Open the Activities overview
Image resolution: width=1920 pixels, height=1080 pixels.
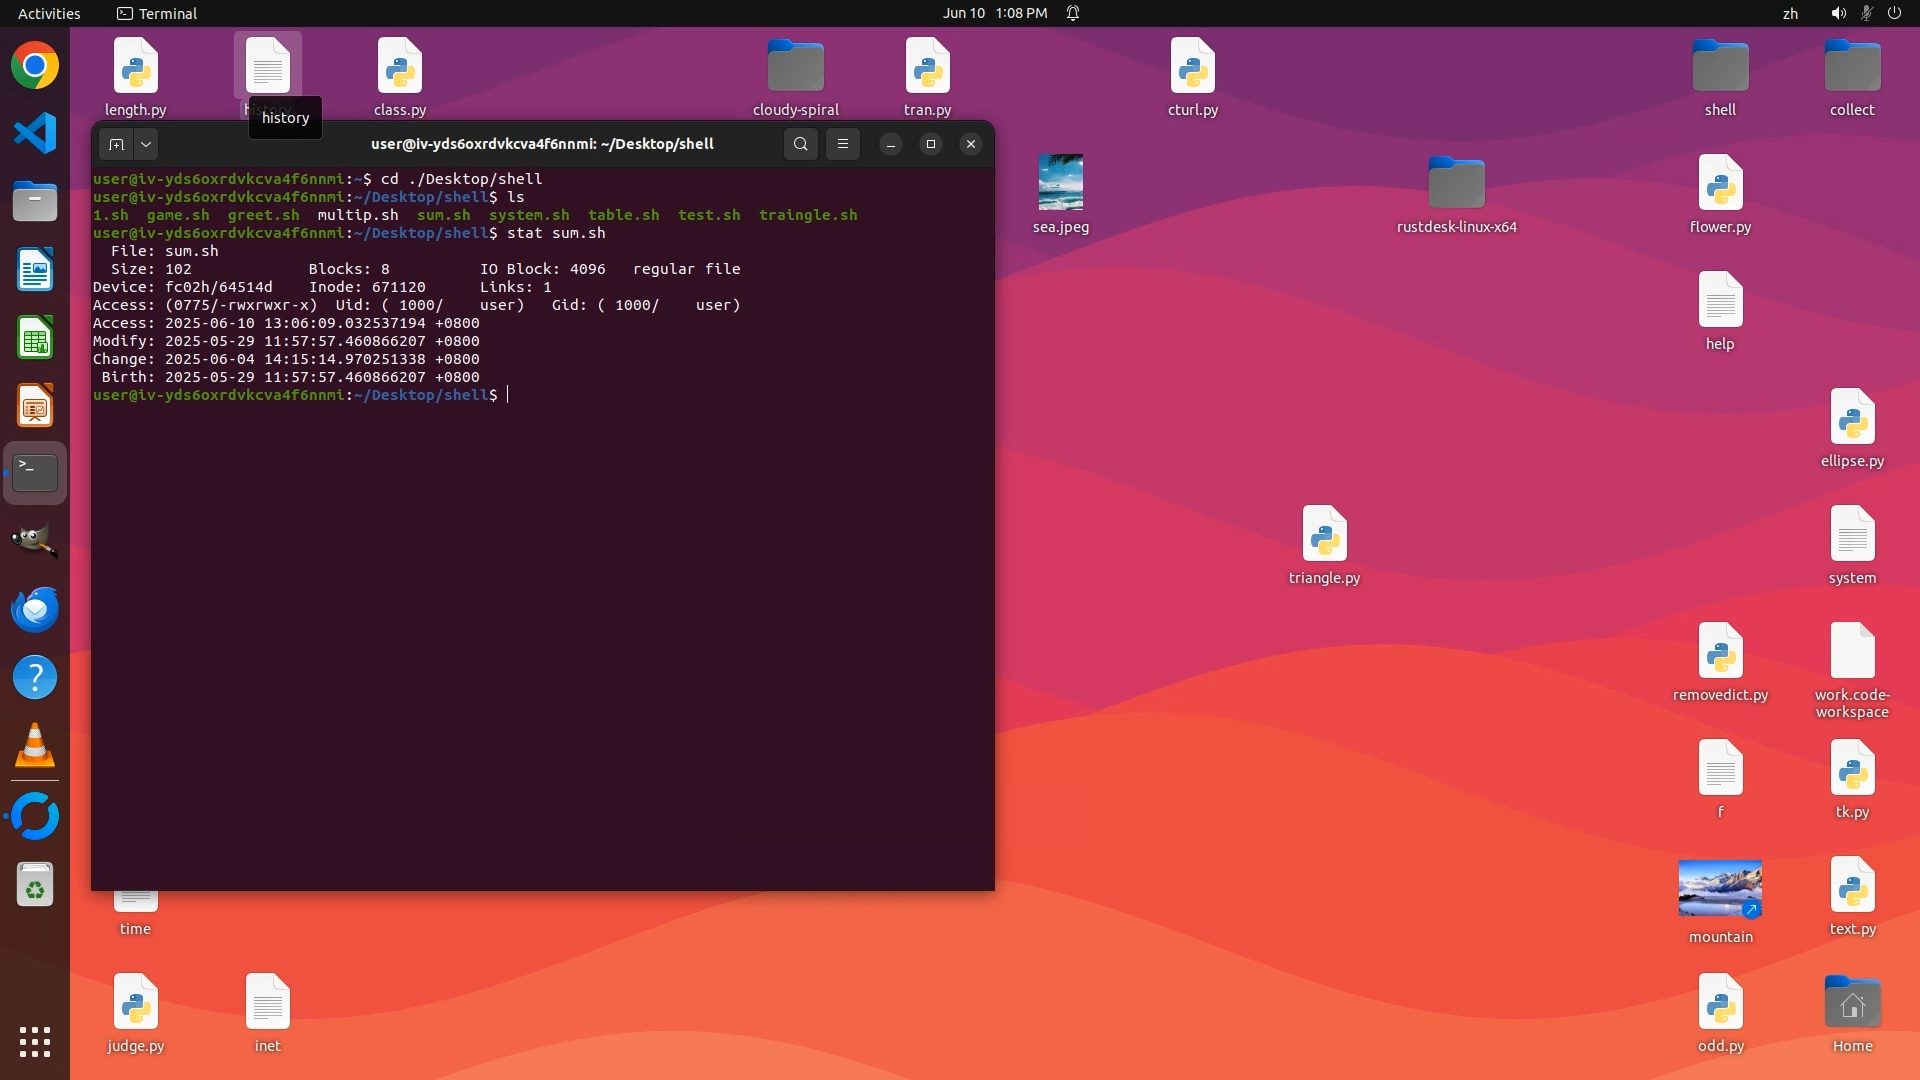[x=49, y=13]
